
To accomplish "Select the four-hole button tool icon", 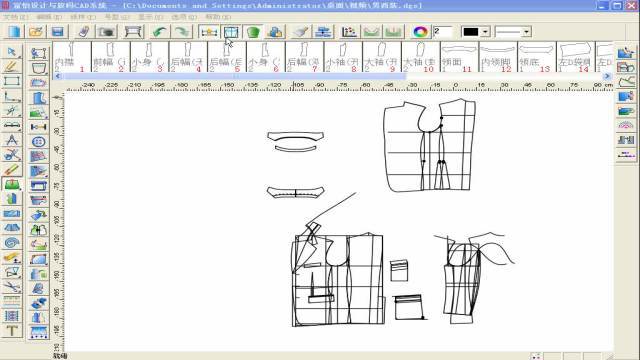I will 38,142.
